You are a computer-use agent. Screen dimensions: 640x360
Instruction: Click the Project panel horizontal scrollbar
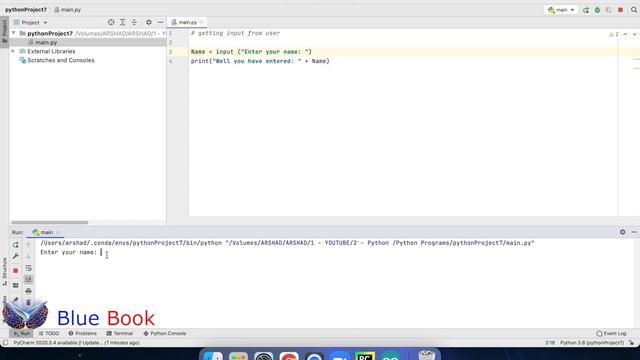point(49,222)
